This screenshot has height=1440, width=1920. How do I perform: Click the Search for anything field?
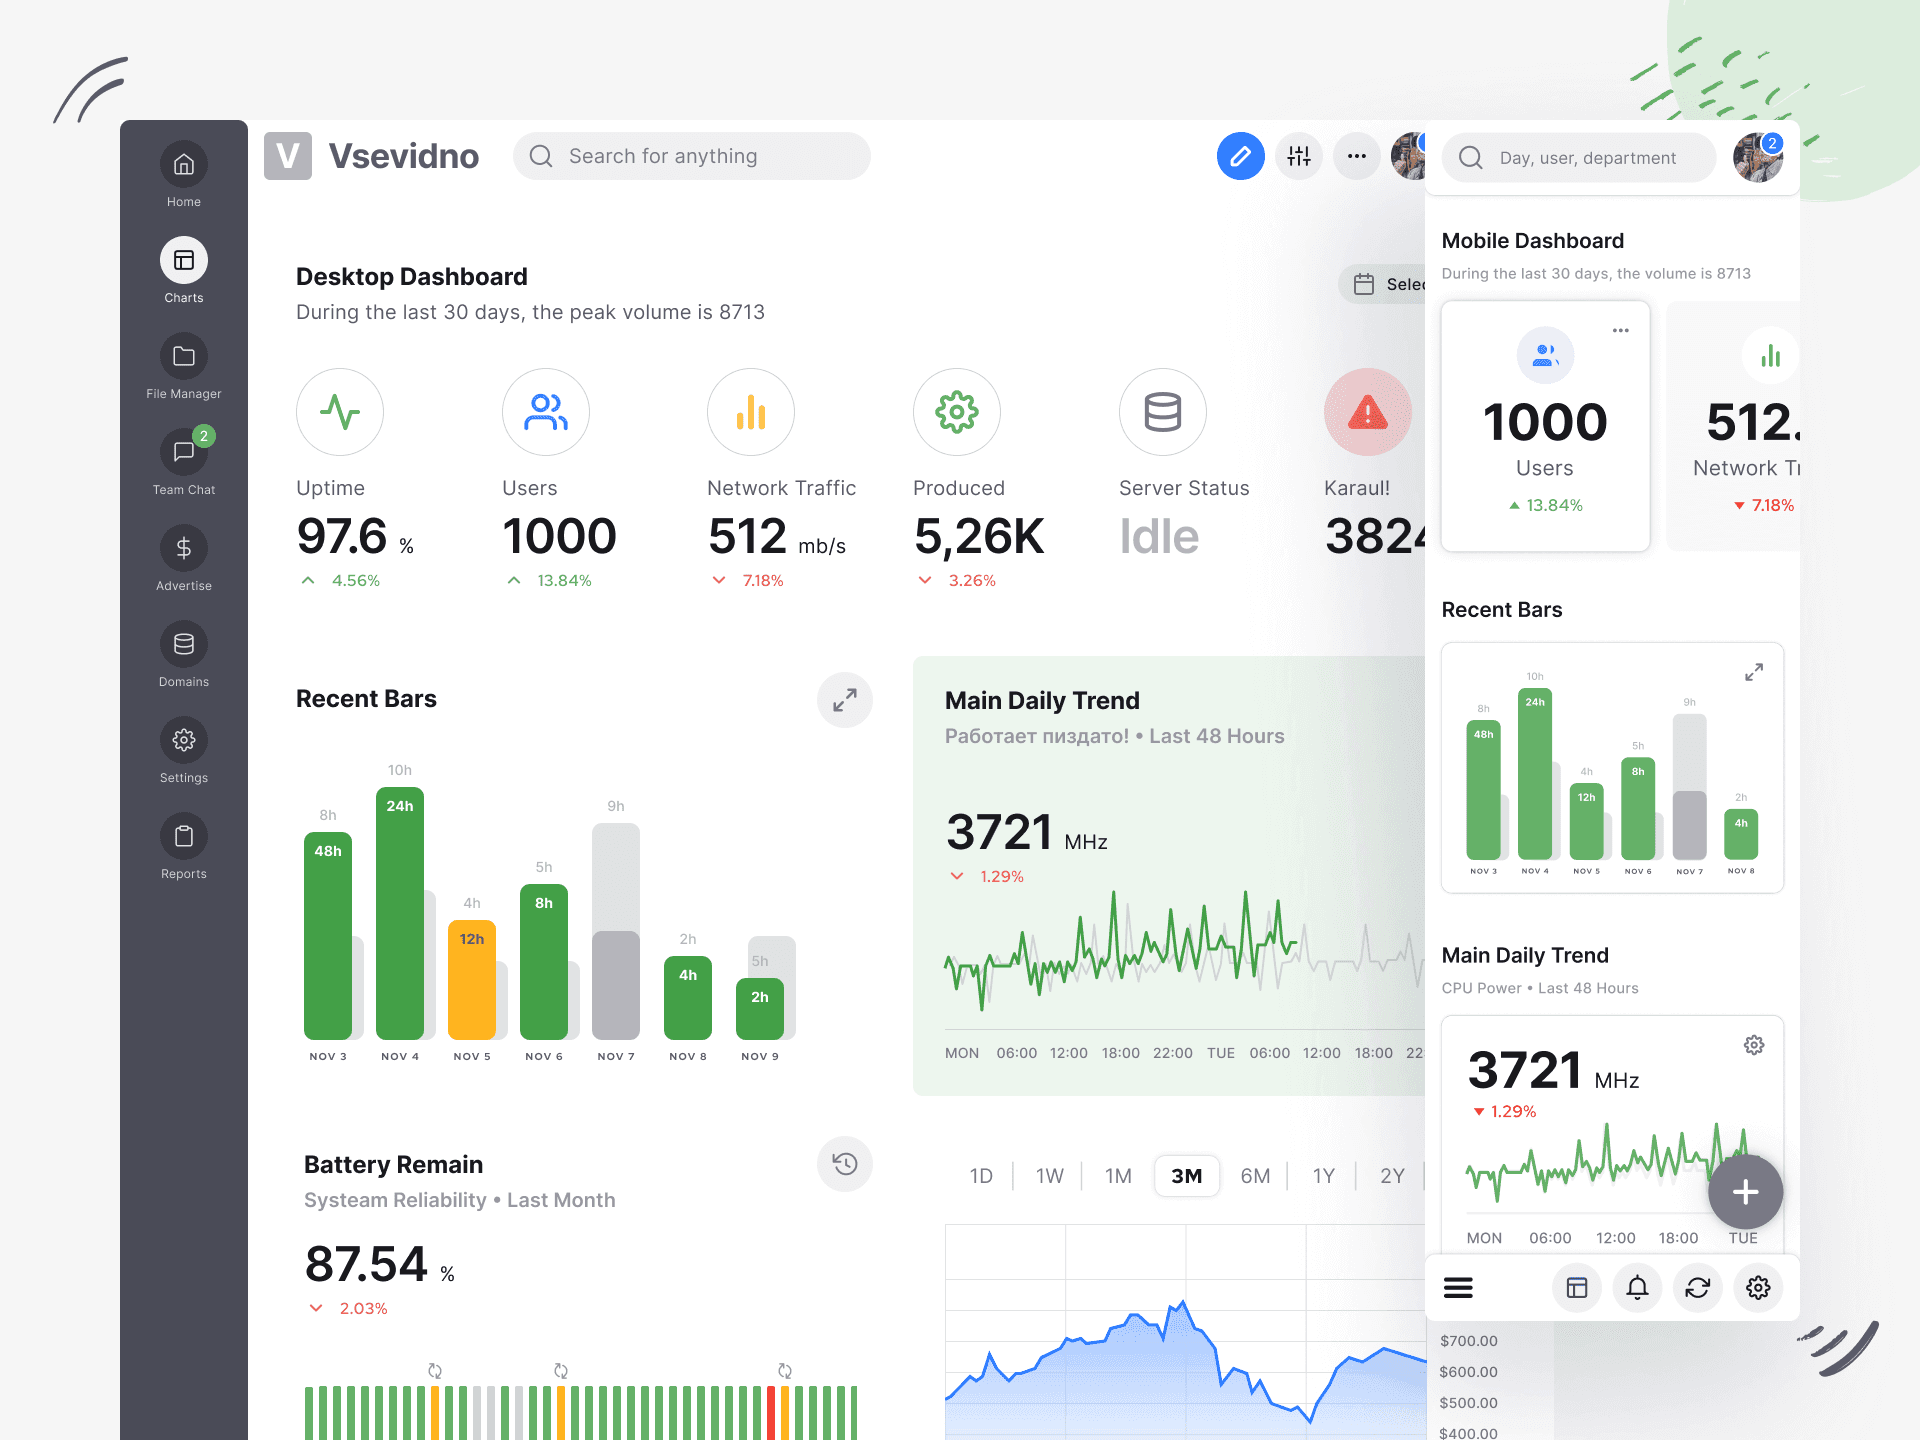tap(690, 156)
